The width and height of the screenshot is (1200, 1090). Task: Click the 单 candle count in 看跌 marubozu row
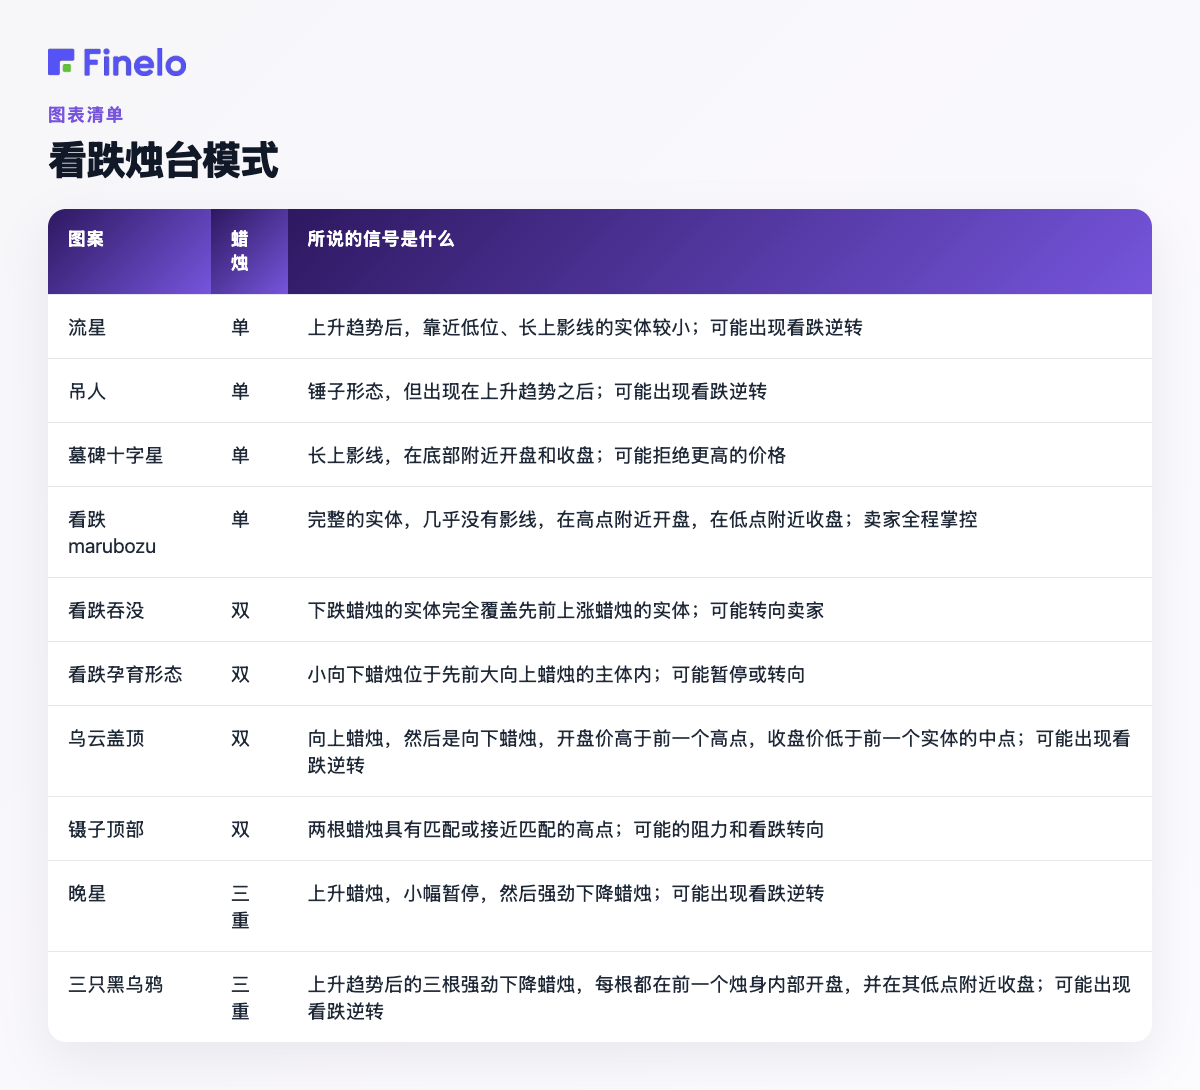[x=240, y=519]
